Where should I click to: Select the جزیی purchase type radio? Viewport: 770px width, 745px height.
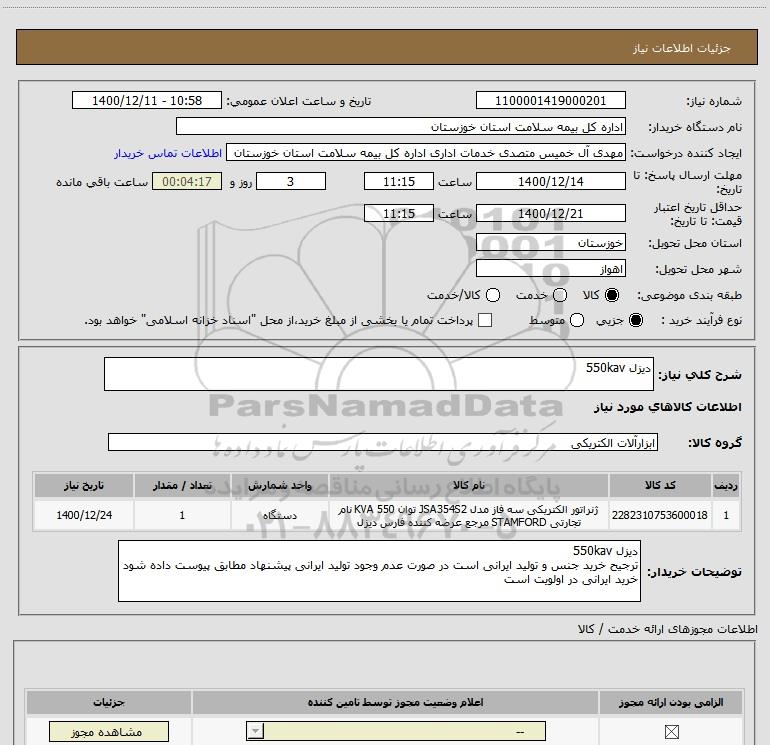635,320
